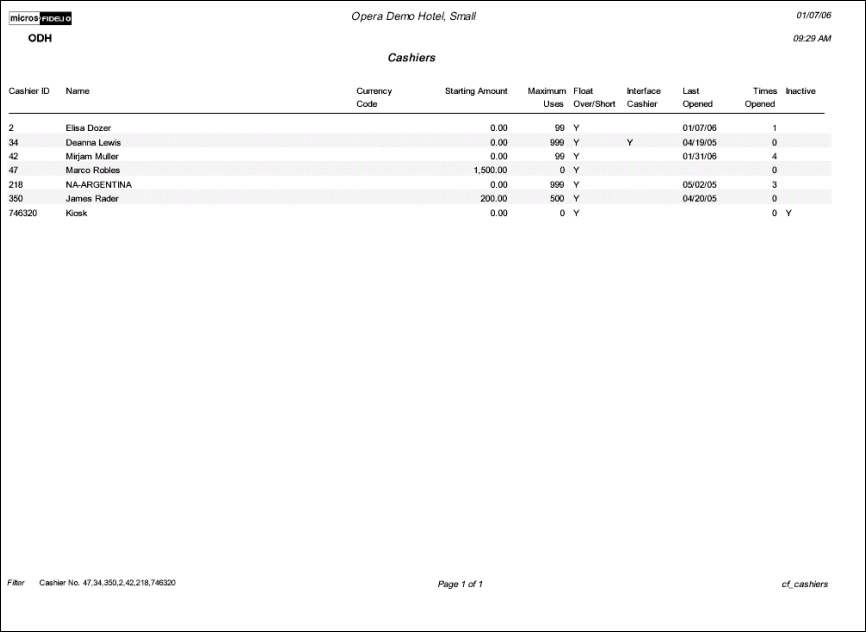Click the cf_cashiers report name in footer
The width and height of the screenshot is (866, 632).
804,584
